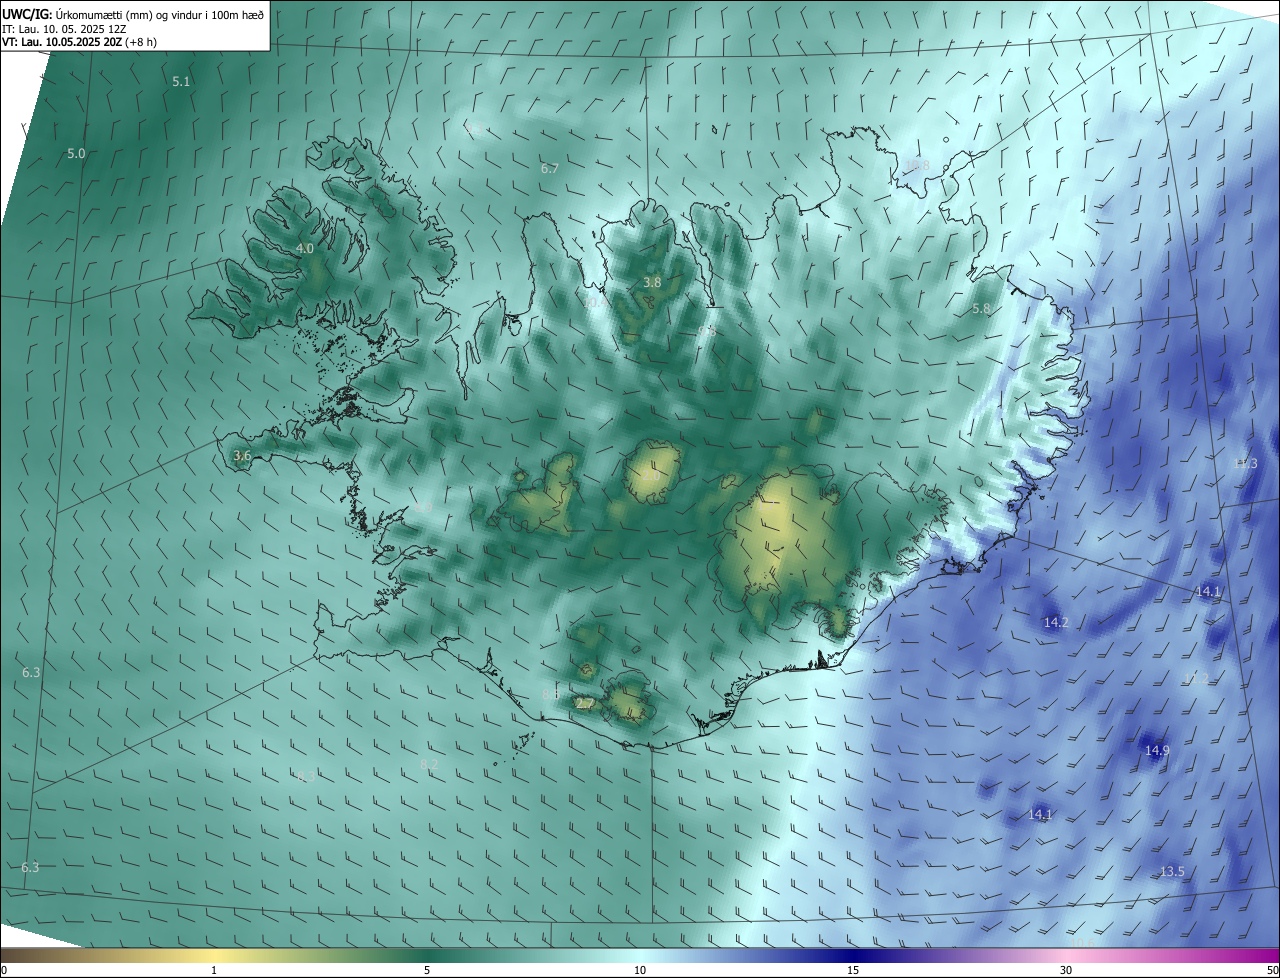Click the 8.2 value label south of Iceland

point(429,764)
